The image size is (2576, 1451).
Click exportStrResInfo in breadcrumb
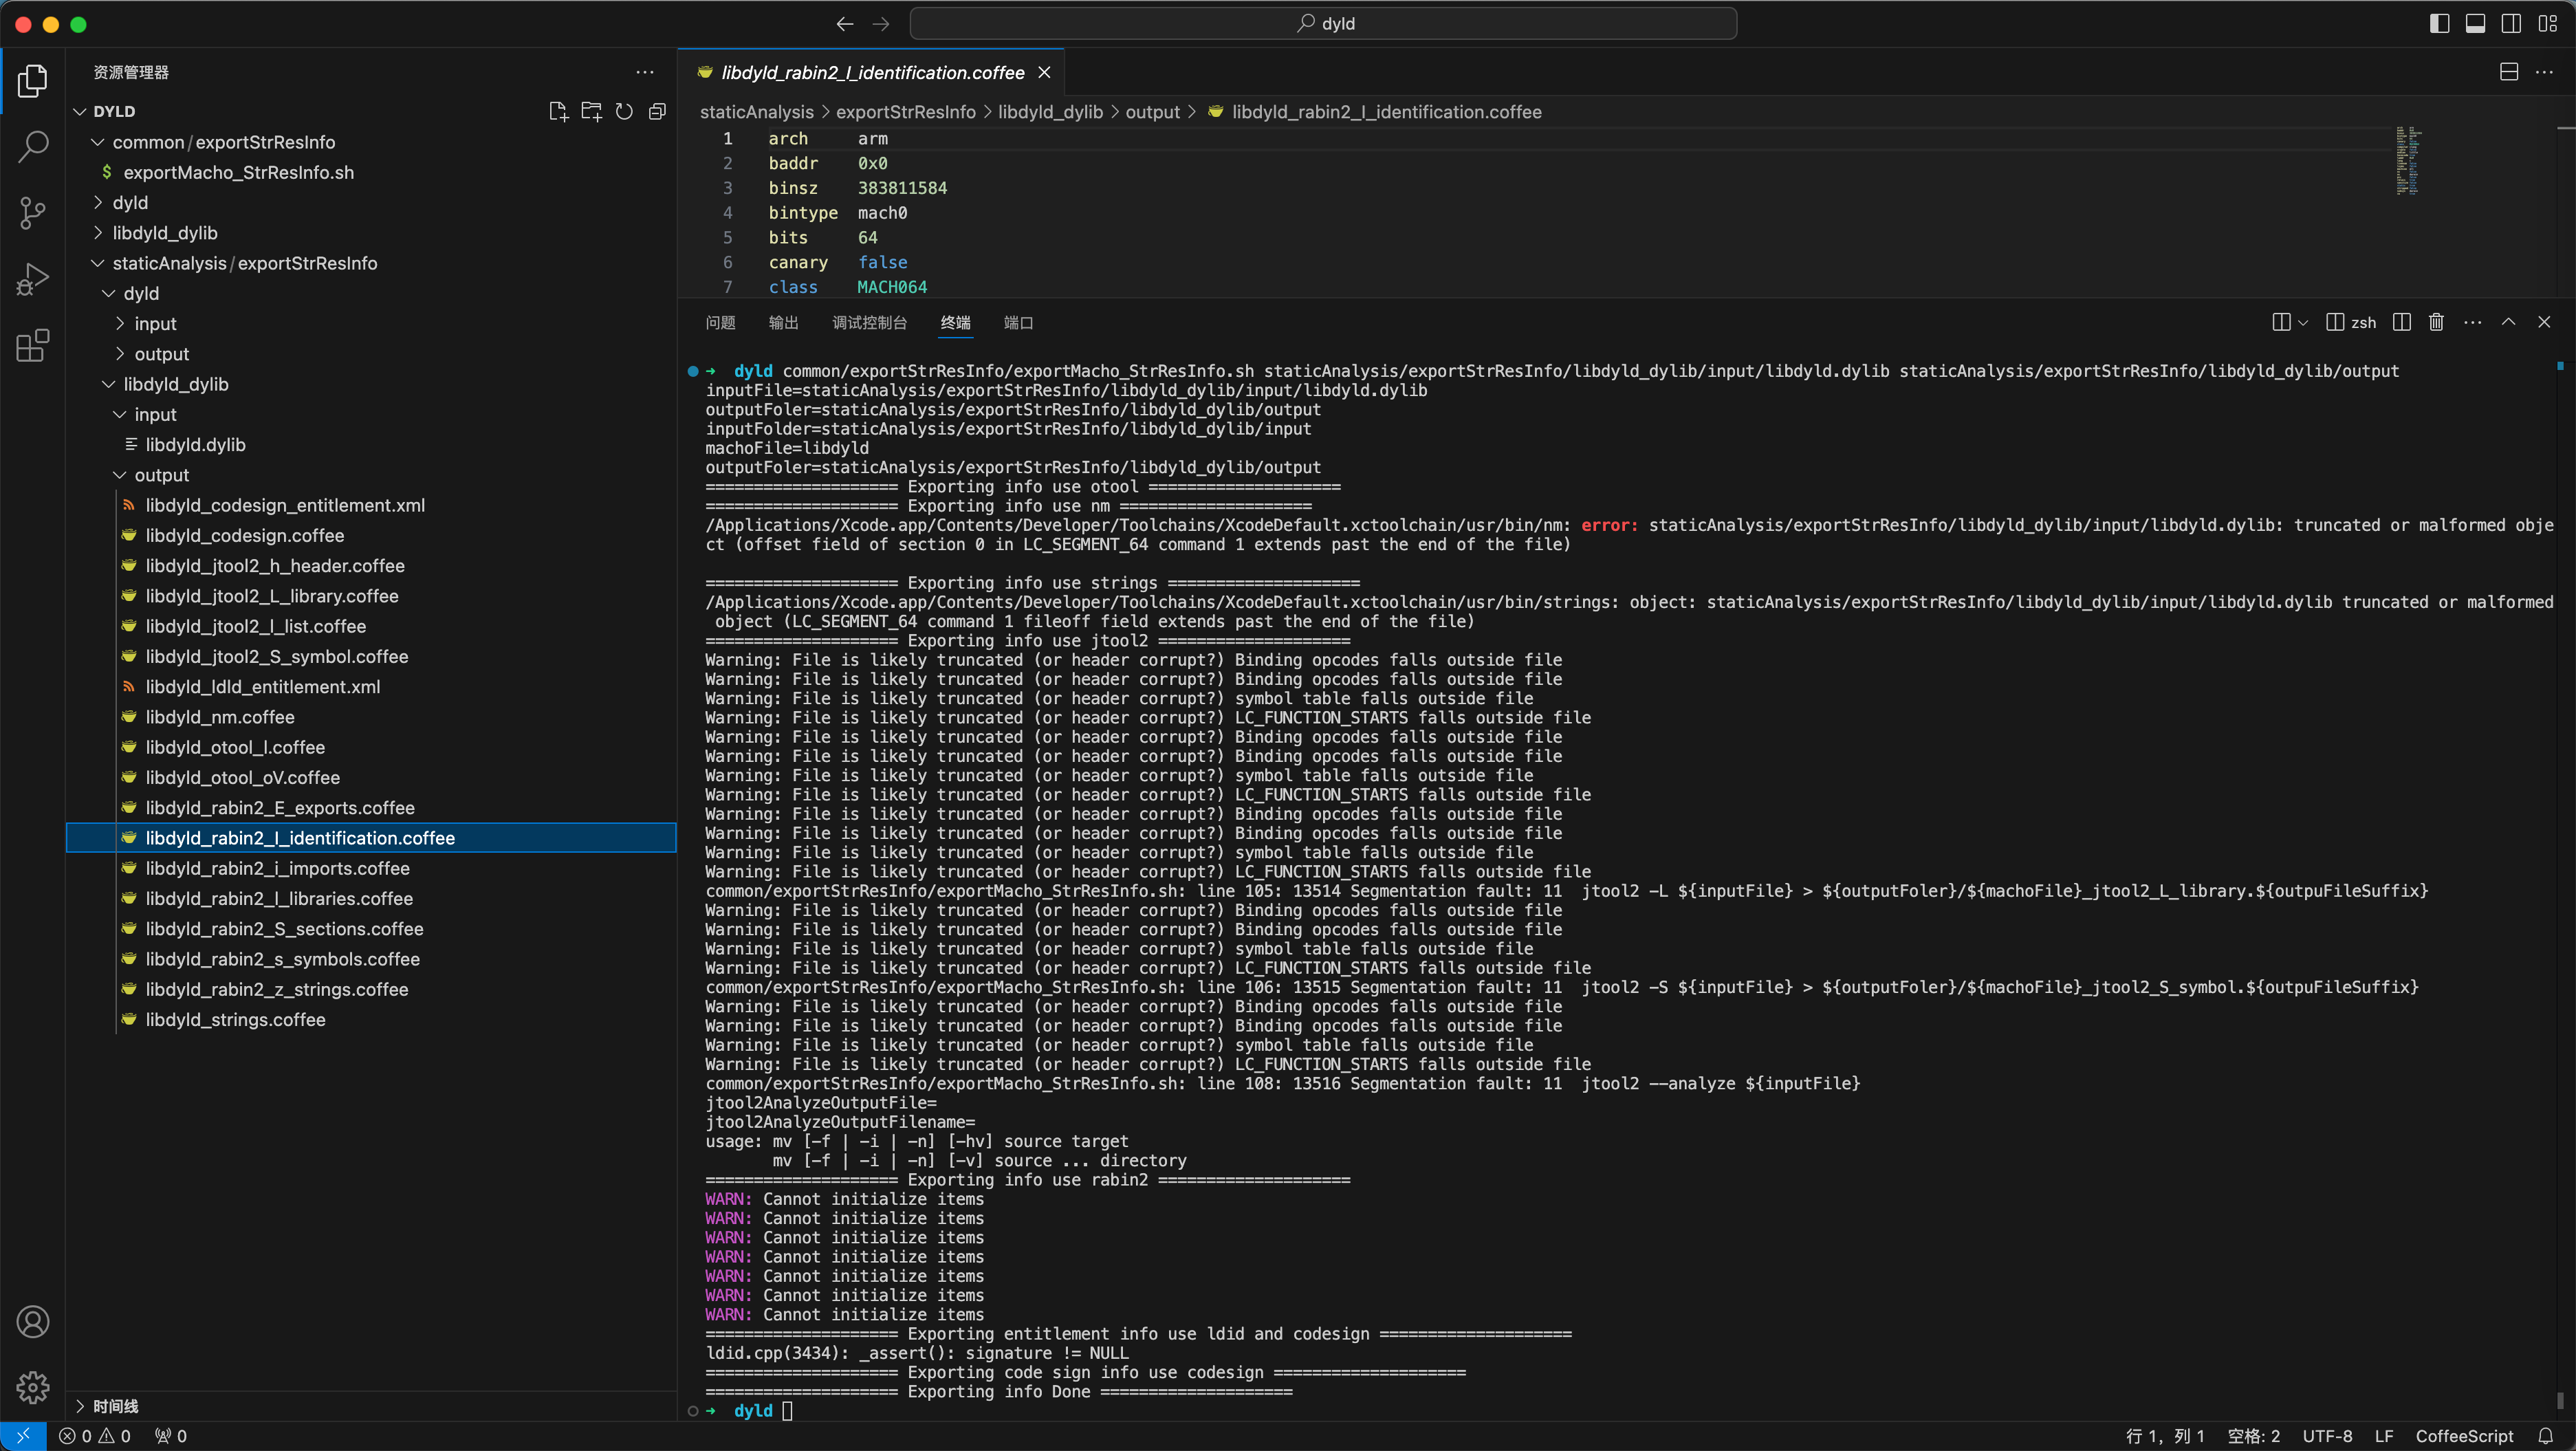pyautogui.click(x=905, y=112)
